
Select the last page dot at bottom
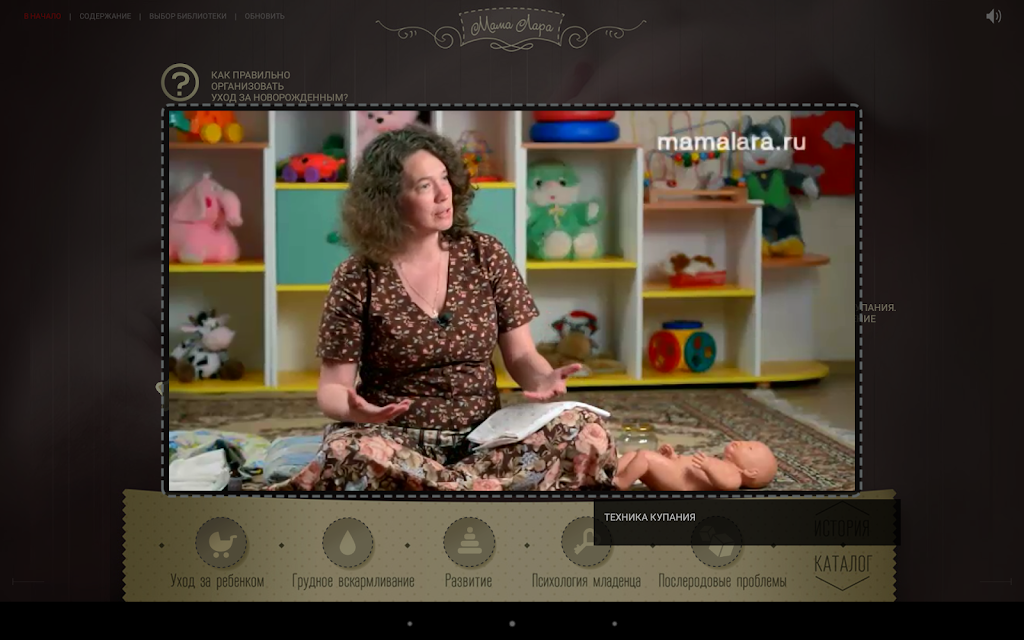click(x=615, y=624)
